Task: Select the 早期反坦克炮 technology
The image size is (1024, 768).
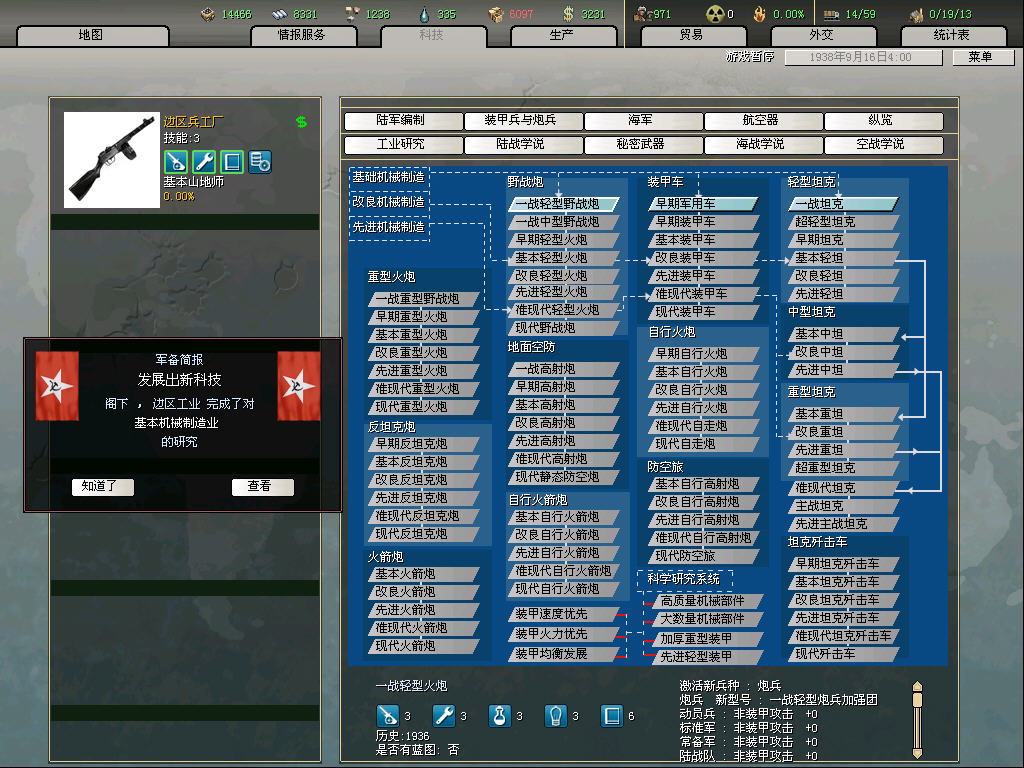Action: (423, 444)
